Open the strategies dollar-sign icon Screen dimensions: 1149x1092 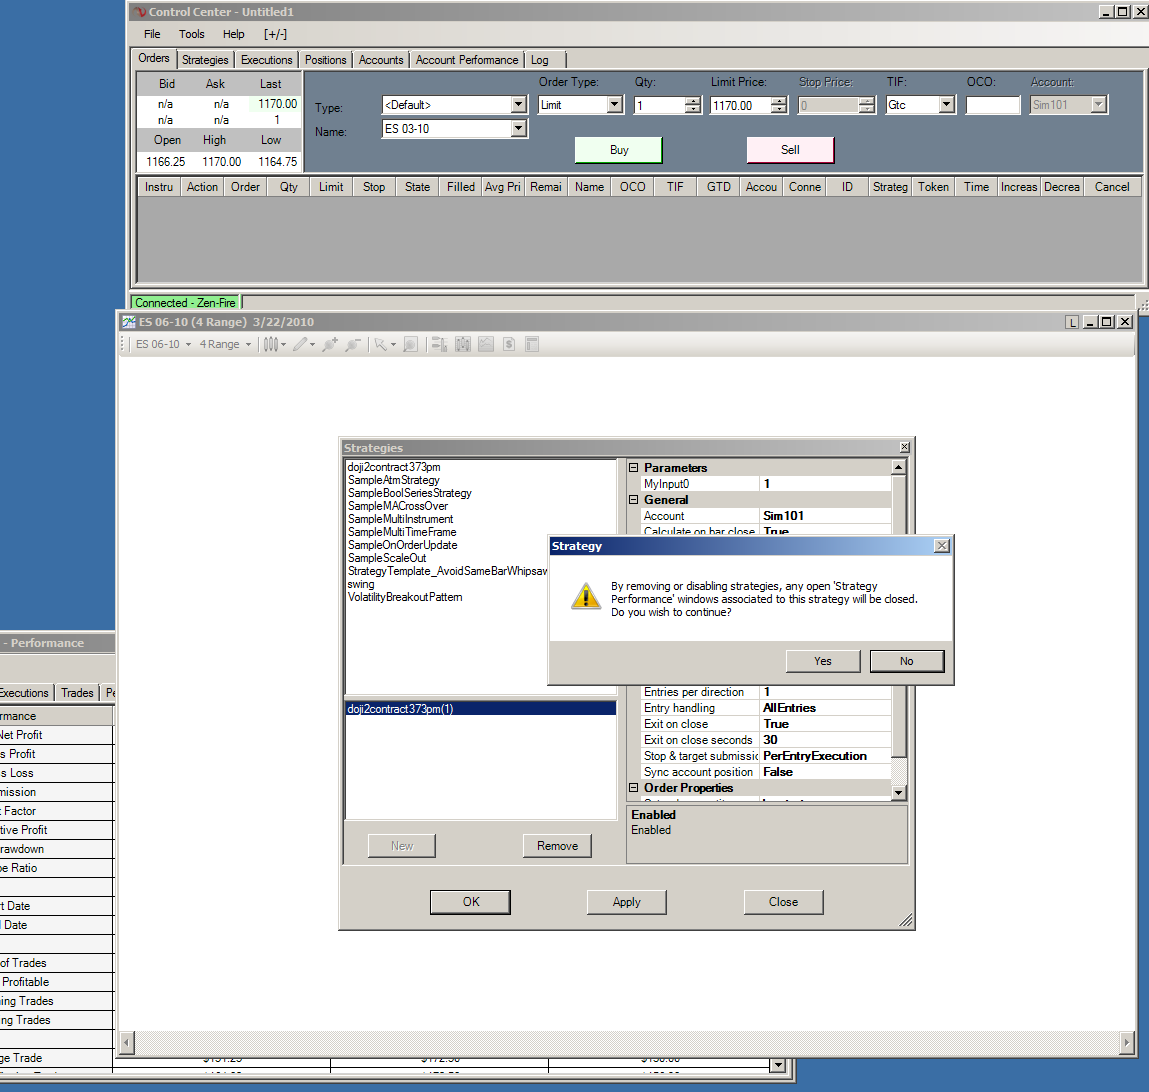pyautogui.click(x=509, y=344)
